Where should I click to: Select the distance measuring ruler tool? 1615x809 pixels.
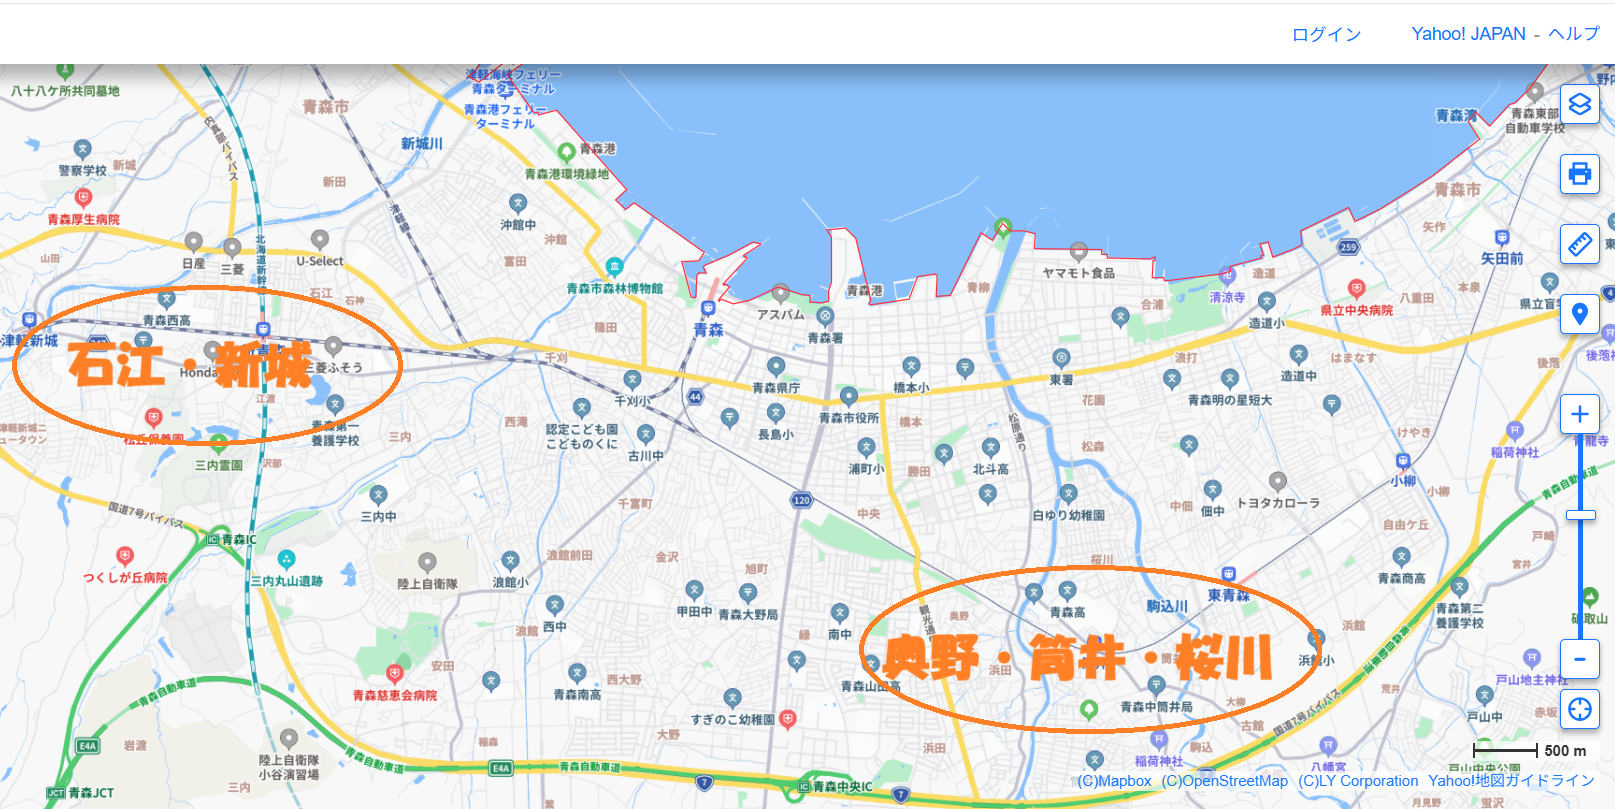[1579, 244]
